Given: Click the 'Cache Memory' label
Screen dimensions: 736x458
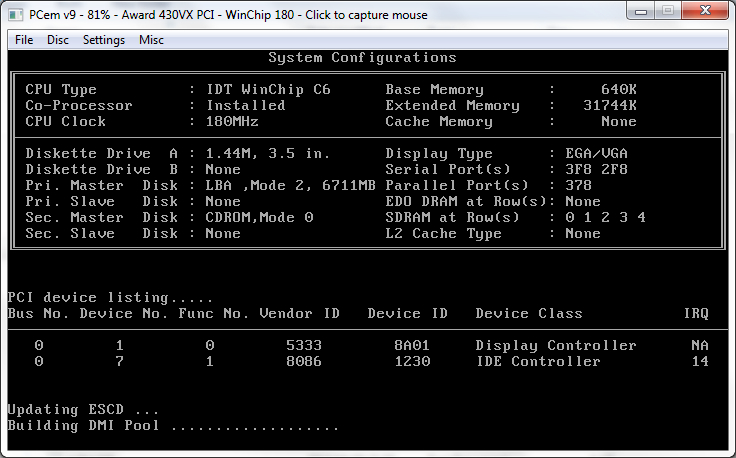Looking at the screenshot, I should [x=439, y=121].
